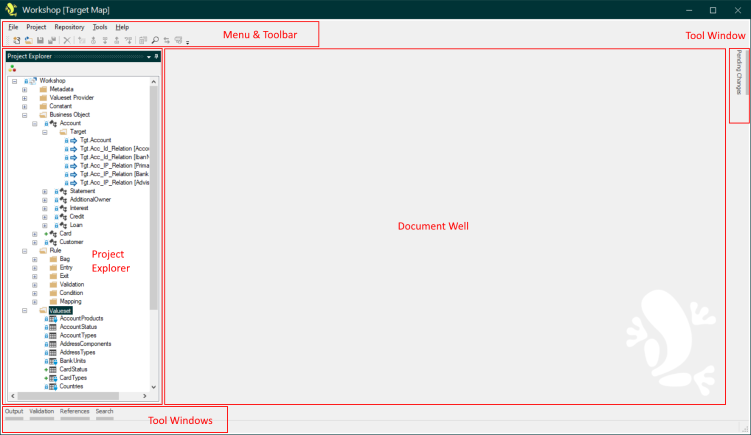The height and width of the screenshot is (435, 751).
Task: Click the colored dots icon under Project Explorer
Action: (12, 68)
